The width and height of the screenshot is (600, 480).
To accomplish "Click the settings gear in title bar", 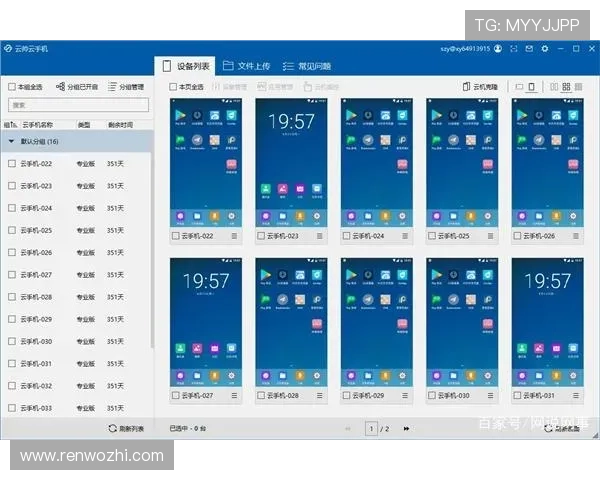I will [x=545, y=48].
